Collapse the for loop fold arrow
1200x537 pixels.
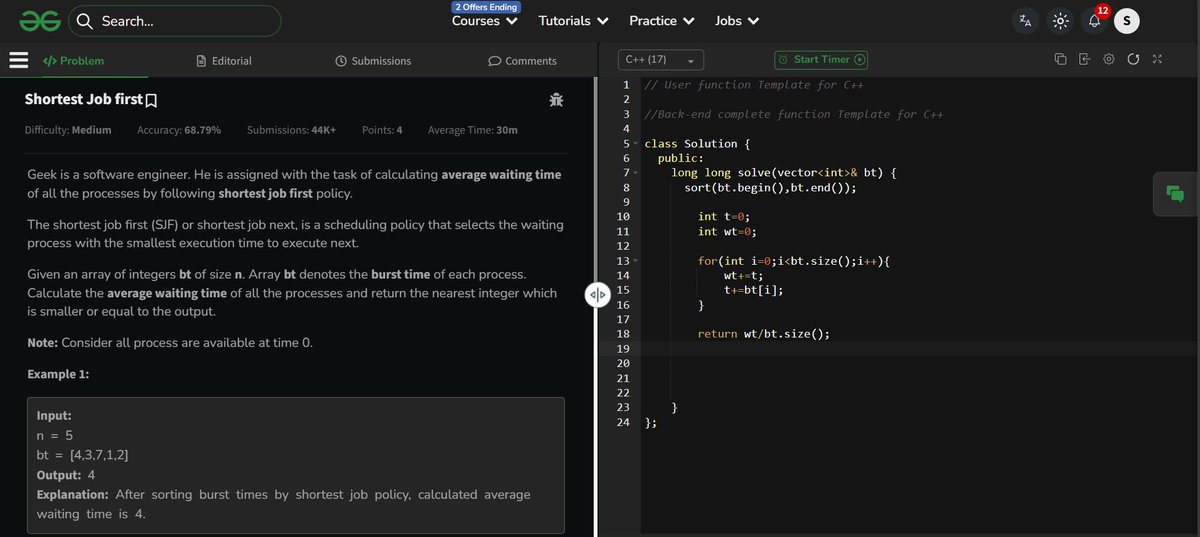tap(636, 261)
